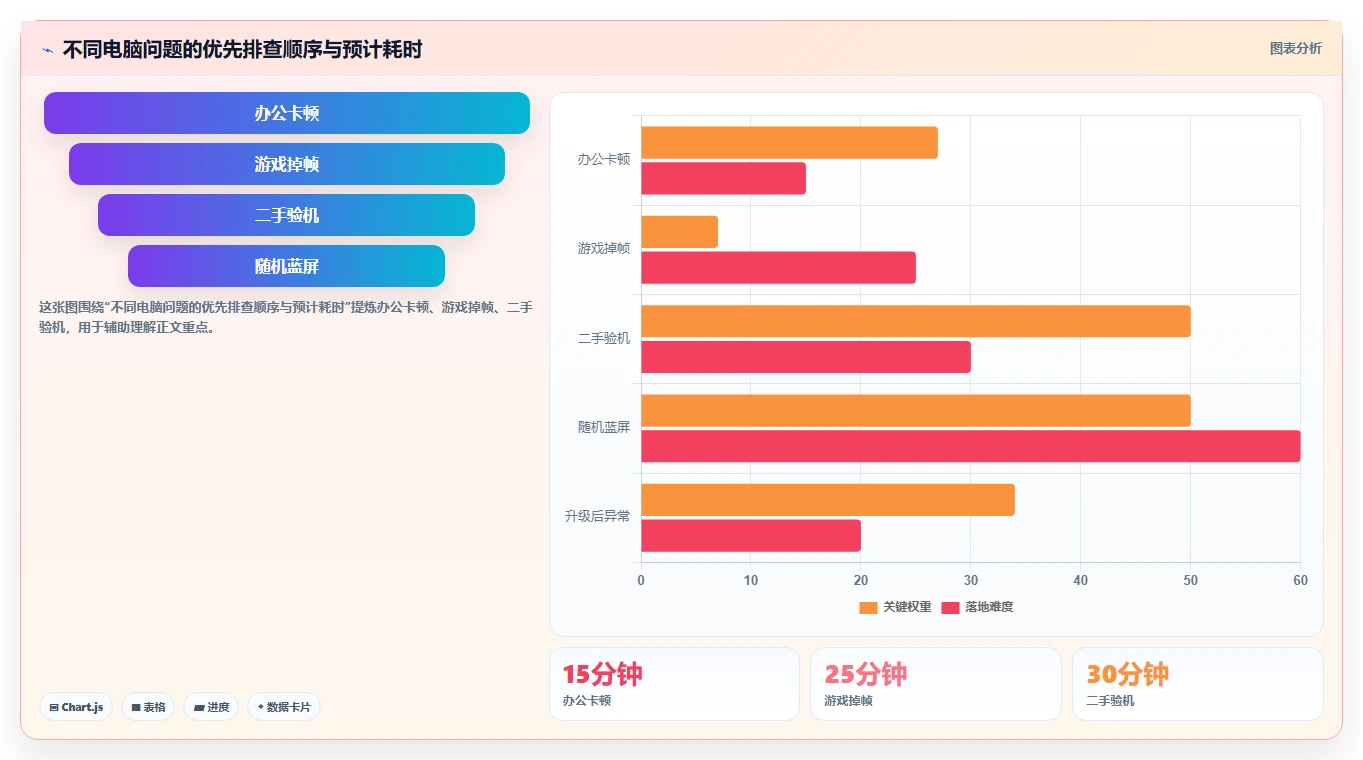1363x760 pixels.
Task: Click the orange bar for 升级后异常
Action: pos(828,500)
